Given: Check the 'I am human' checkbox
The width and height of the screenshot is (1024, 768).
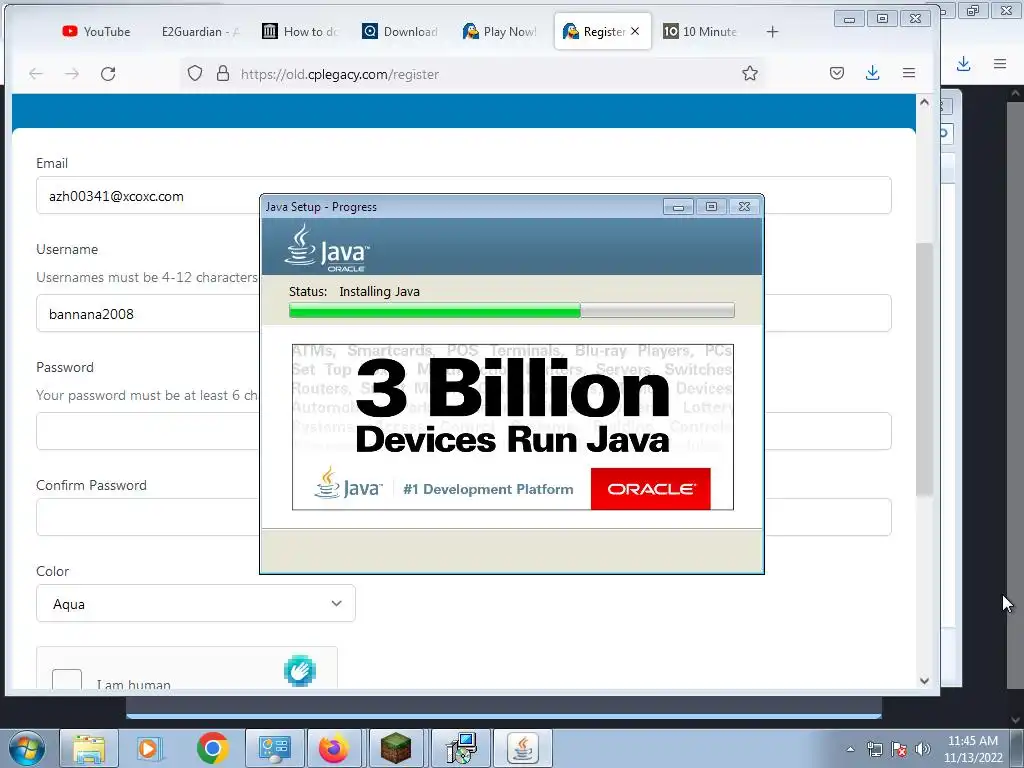Looking at the screenshot, I should (x=67, y=679).
